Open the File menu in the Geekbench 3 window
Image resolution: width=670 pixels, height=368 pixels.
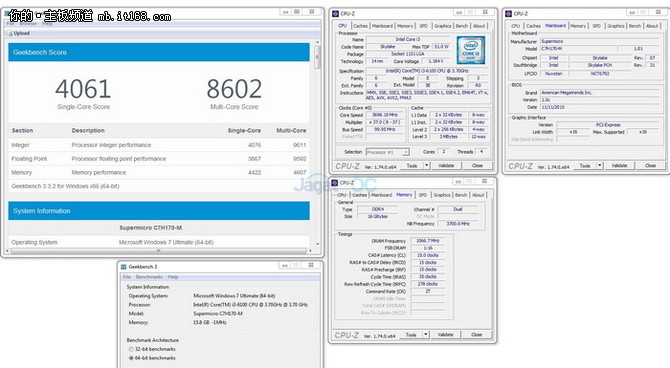[x=127, y=277]
